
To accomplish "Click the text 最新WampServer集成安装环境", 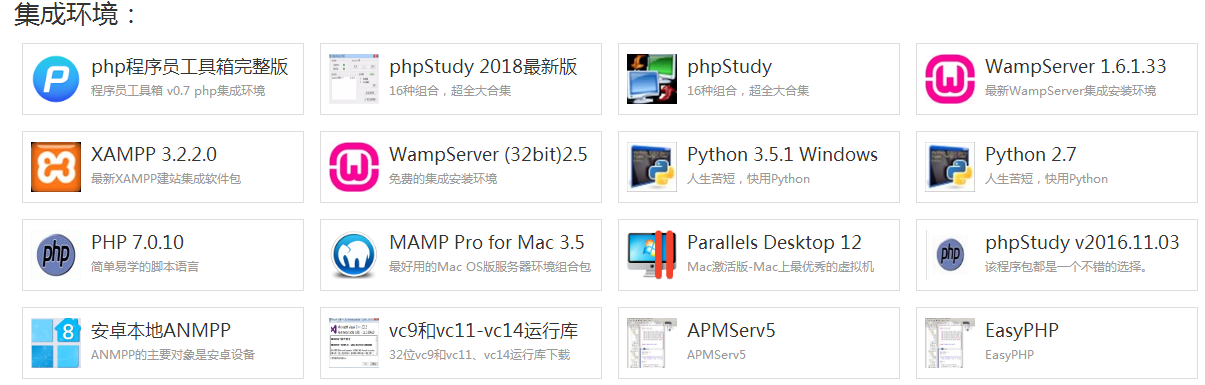I will (1070, 91).
